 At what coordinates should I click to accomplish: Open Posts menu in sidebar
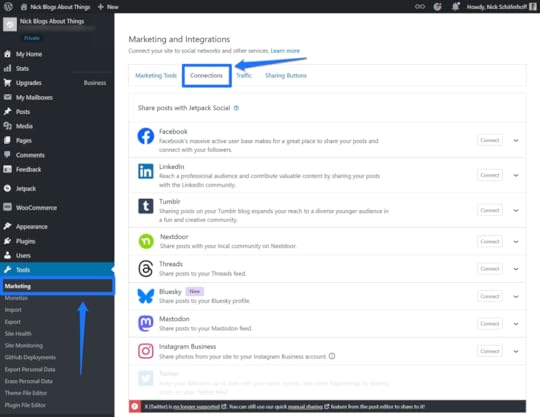pyautogui.click(x=57, y=112)
